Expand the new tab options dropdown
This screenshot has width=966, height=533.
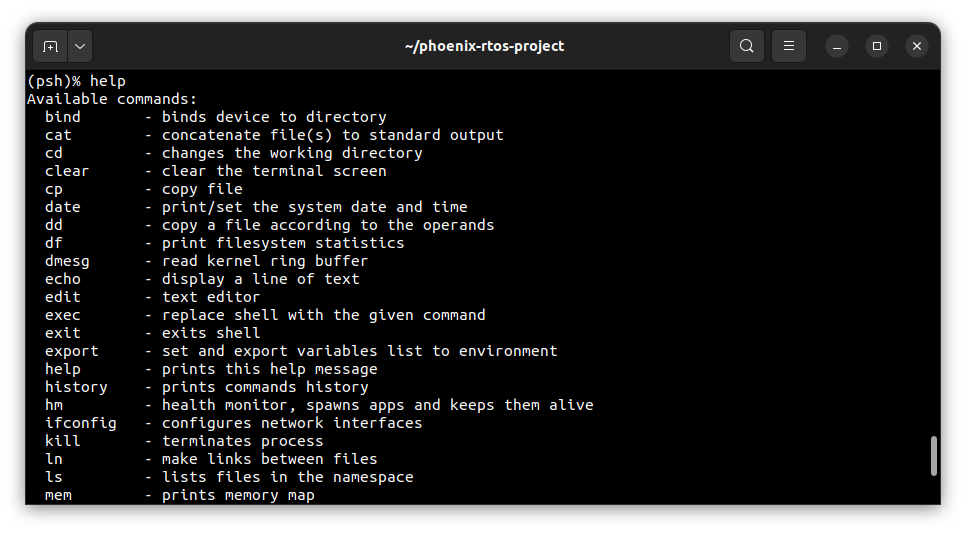click(80, 46)
